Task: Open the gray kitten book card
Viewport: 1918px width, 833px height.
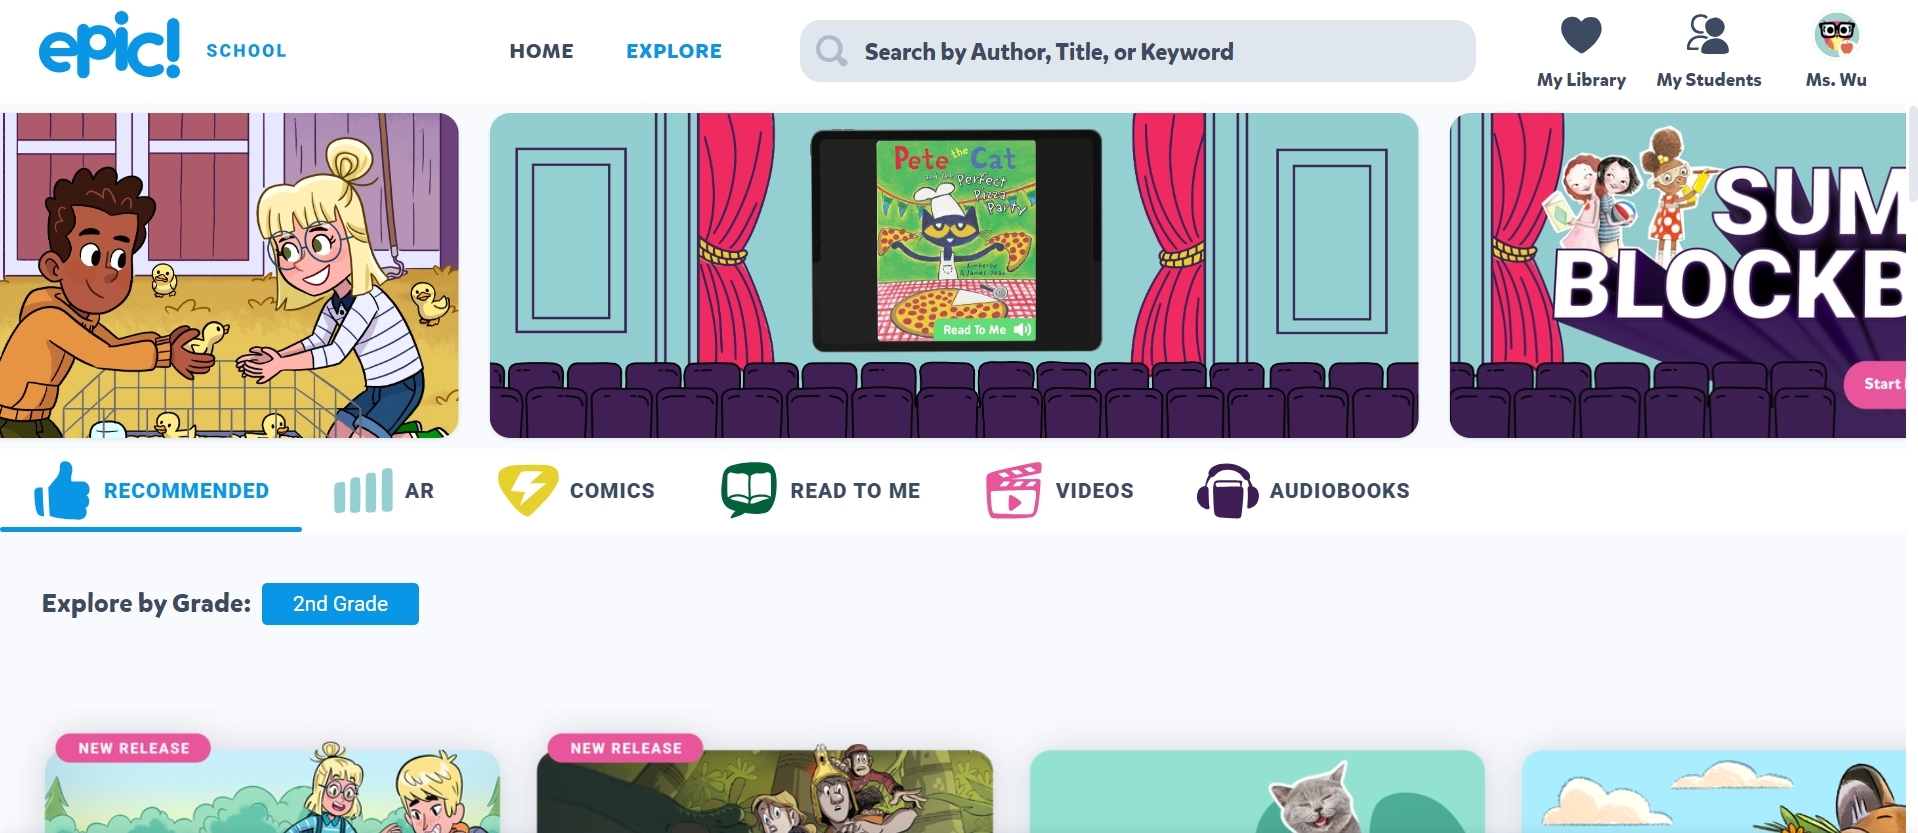Action: click(1256, 792)
